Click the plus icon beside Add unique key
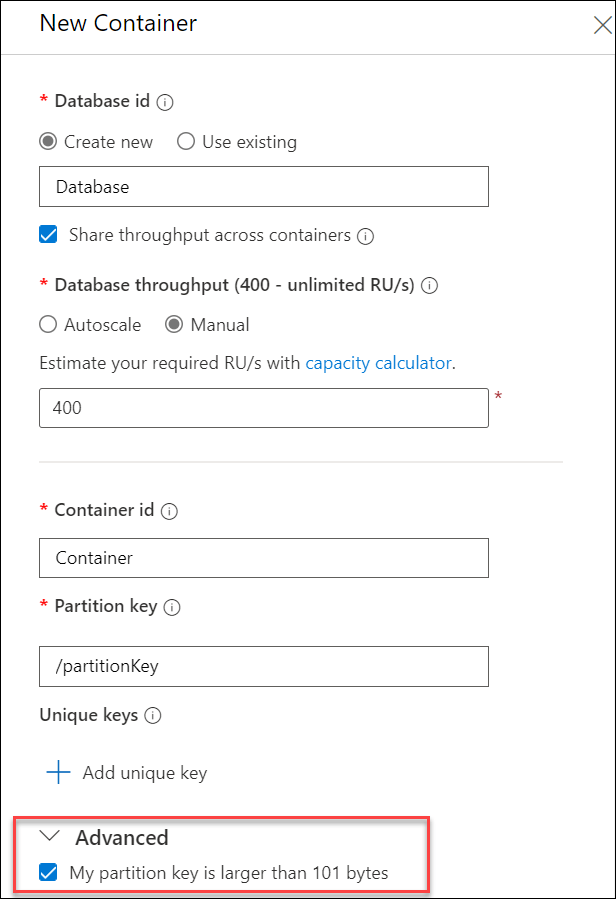This screenshot has height=899, width=616. pos(59,772)
